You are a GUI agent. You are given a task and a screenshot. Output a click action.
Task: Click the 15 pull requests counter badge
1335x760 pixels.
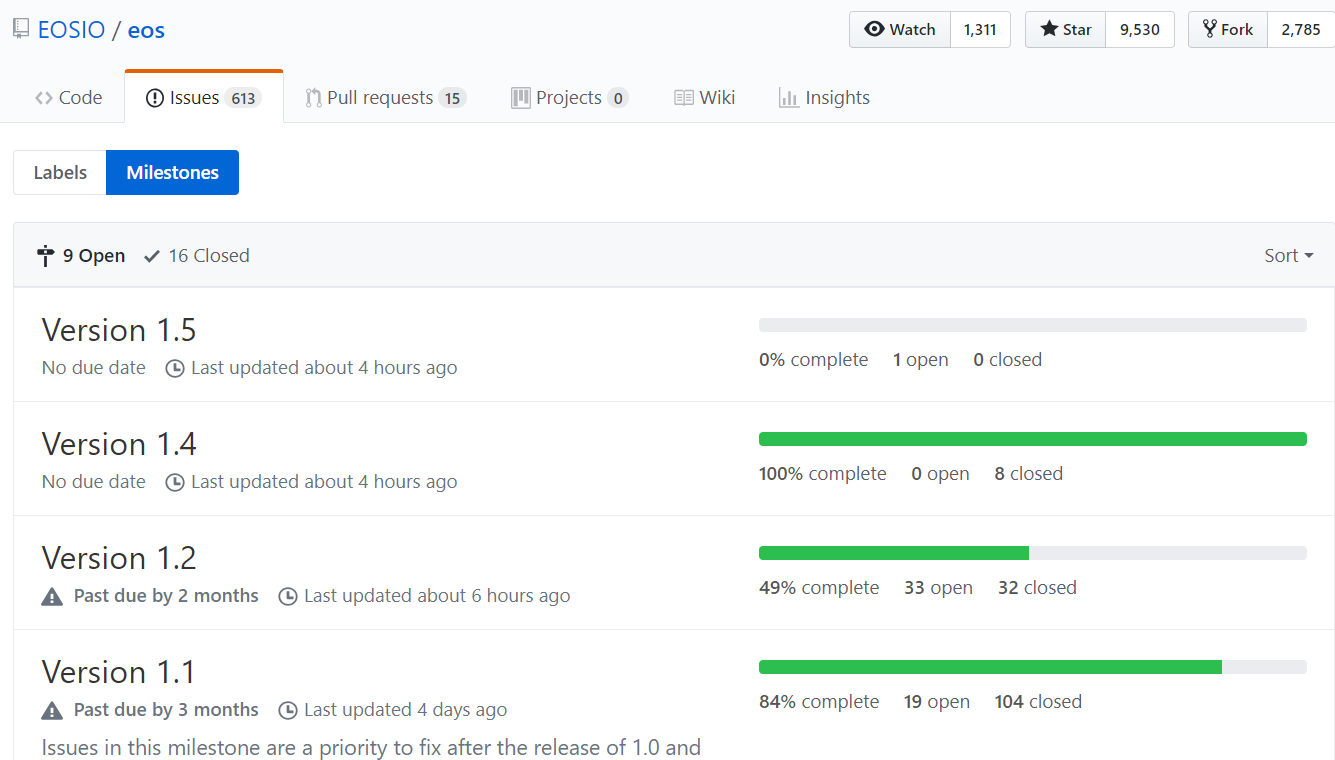point(453,98)
